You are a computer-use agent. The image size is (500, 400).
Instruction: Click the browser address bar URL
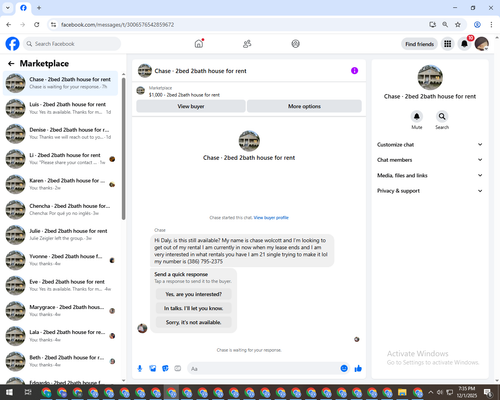click(x=117, y=25)
